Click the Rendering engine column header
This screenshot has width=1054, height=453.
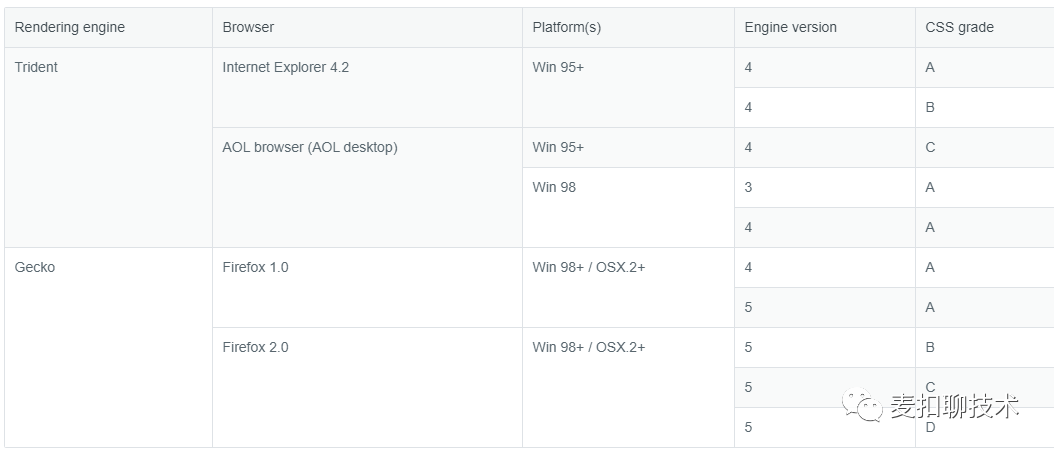point(108,28)
